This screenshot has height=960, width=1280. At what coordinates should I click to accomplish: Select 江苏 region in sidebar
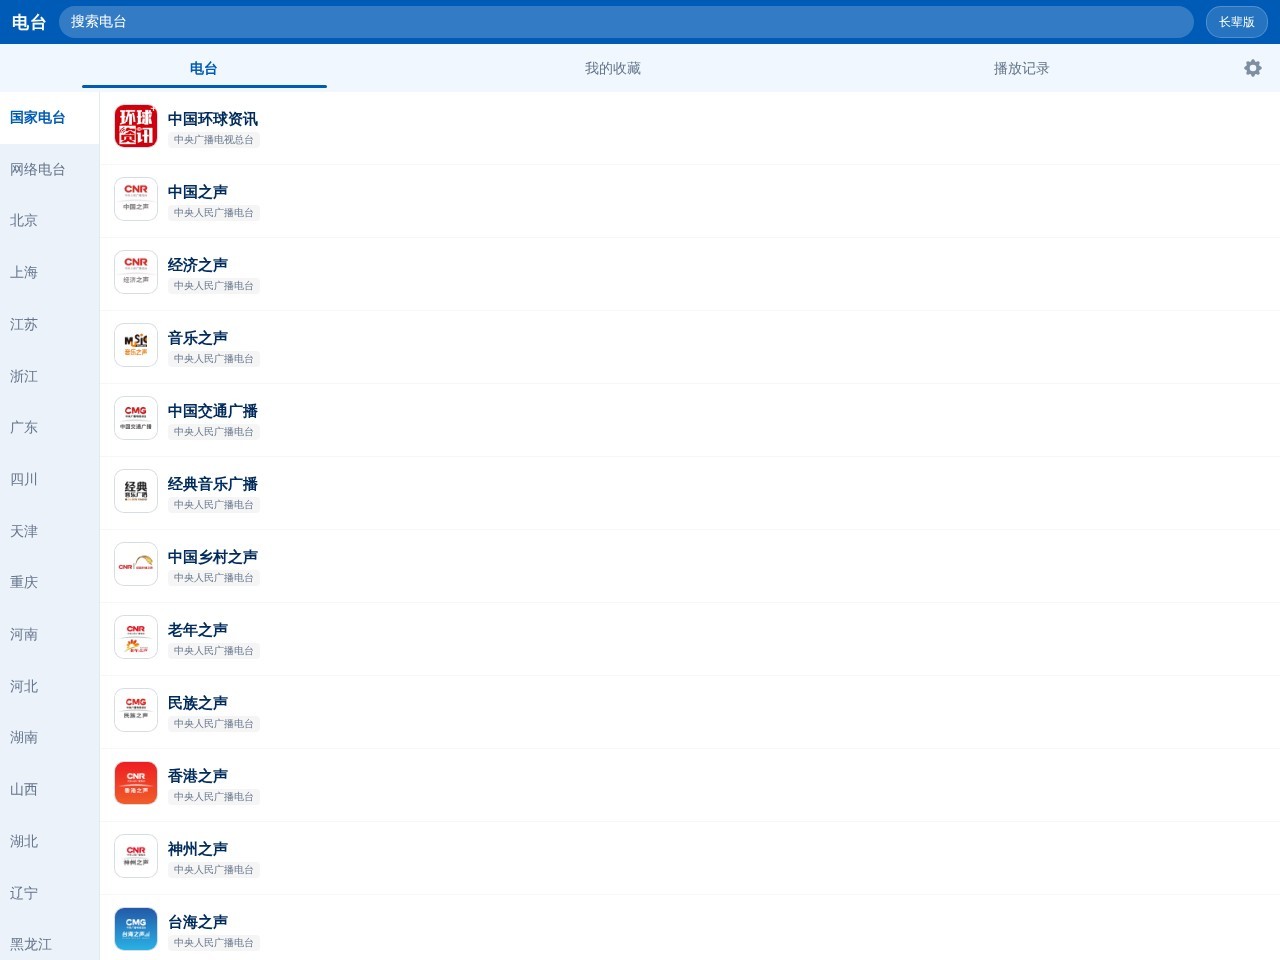[50, 324]
